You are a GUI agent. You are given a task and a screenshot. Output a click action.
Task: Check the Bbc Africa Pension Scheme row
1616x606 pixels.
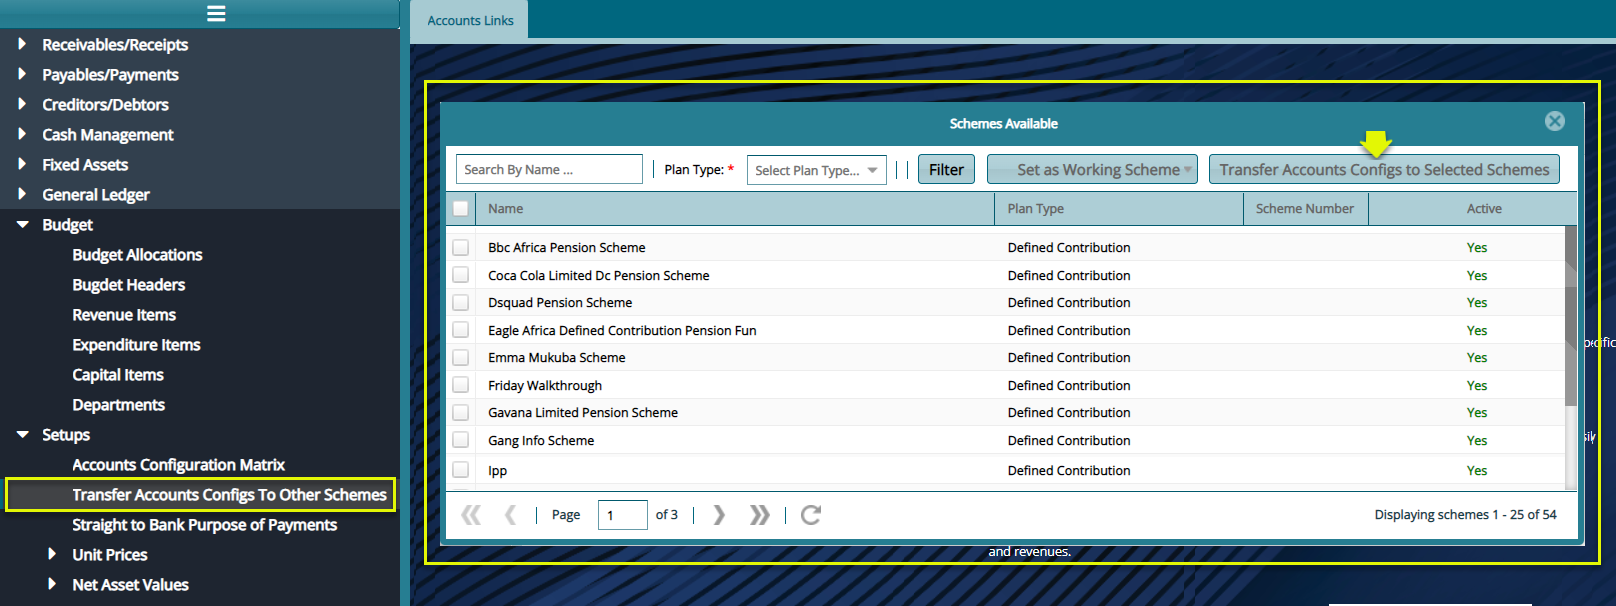(460, 247)
